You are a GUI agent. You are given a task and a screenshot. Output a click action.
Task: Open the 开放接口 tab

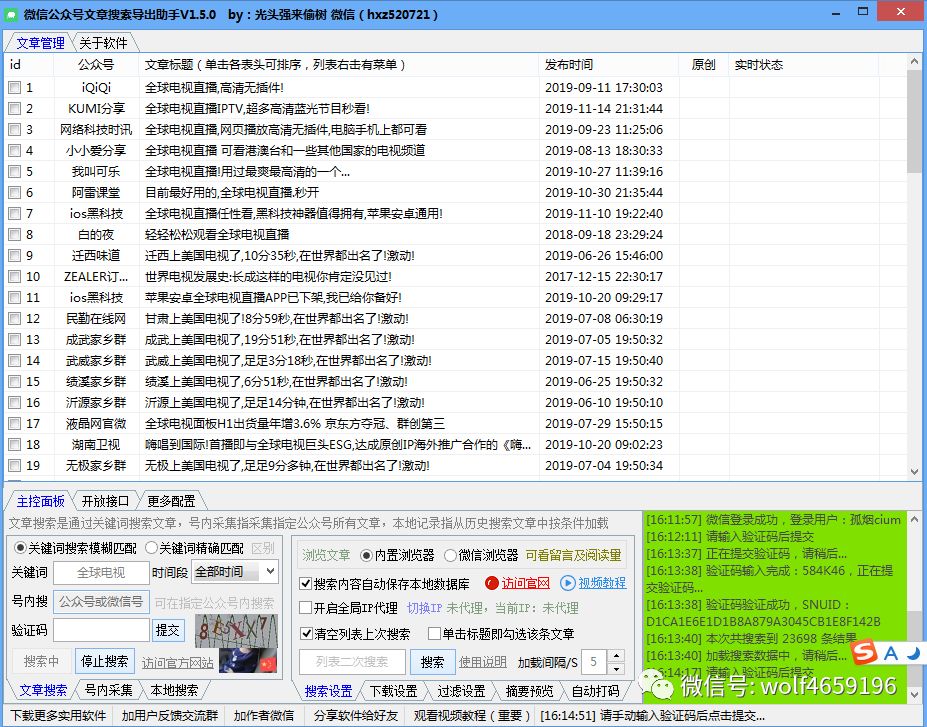pos(105,501)
